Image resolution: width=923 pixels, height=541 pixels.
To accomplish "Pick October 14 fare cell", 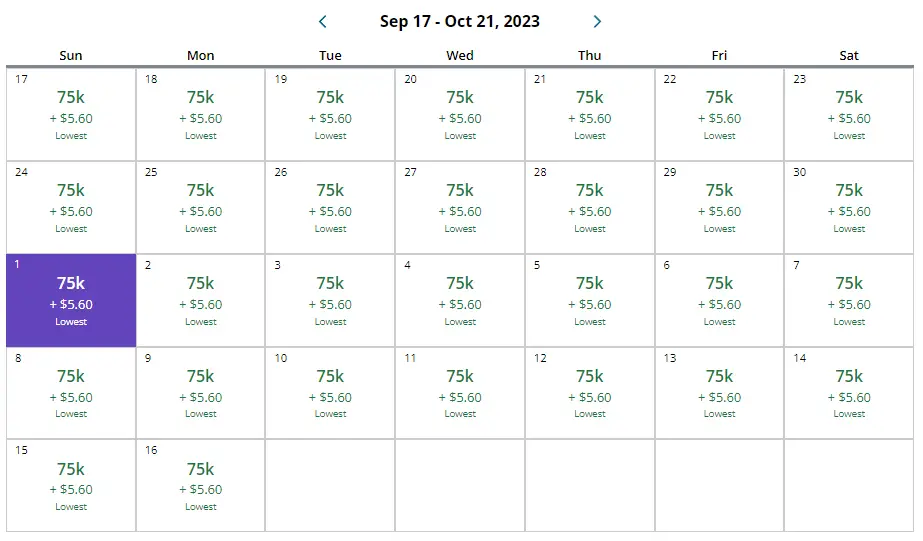I will click(849, 394).
